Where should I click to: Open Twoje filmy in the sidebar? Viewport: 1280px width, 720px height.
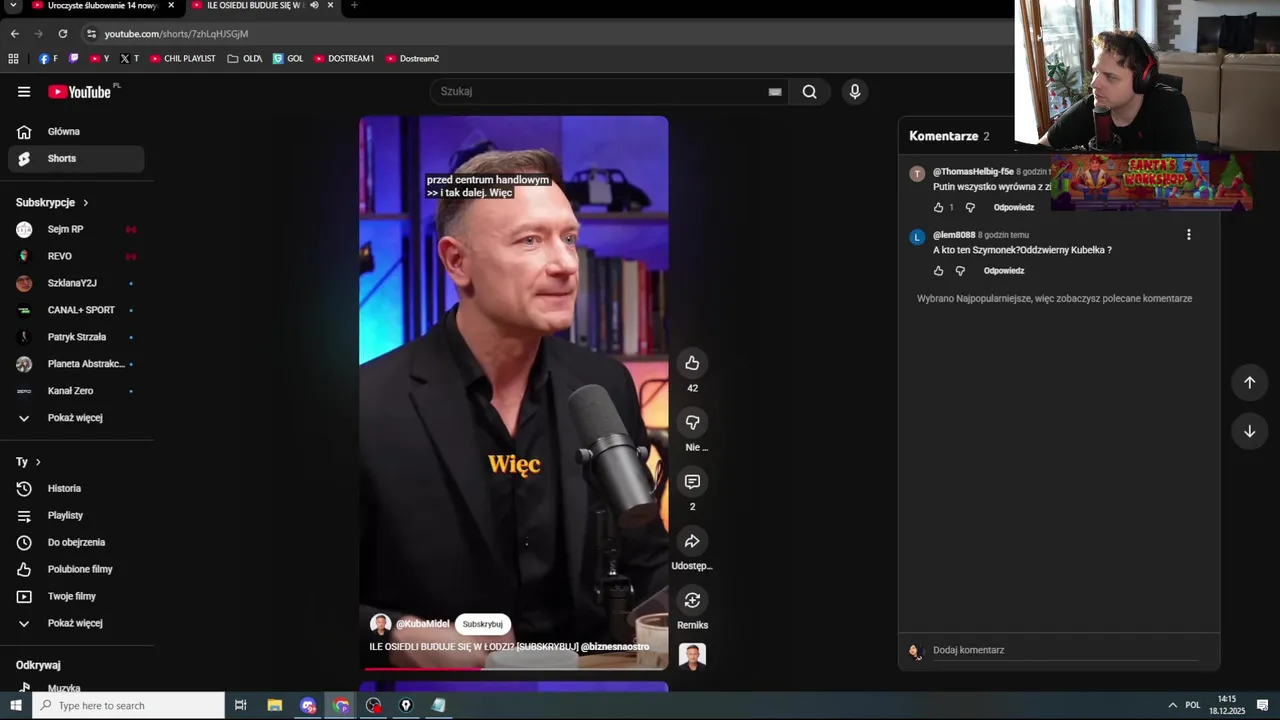click(76, 597)
